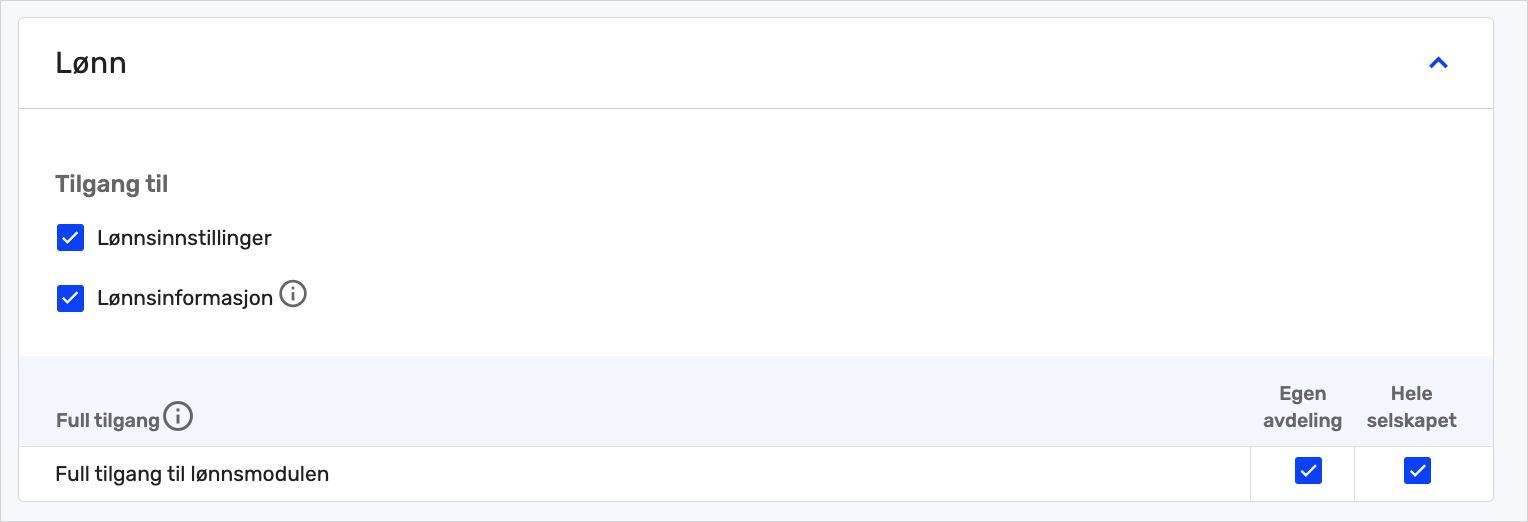Click the Full tilgang column heading

pos(107,420)
